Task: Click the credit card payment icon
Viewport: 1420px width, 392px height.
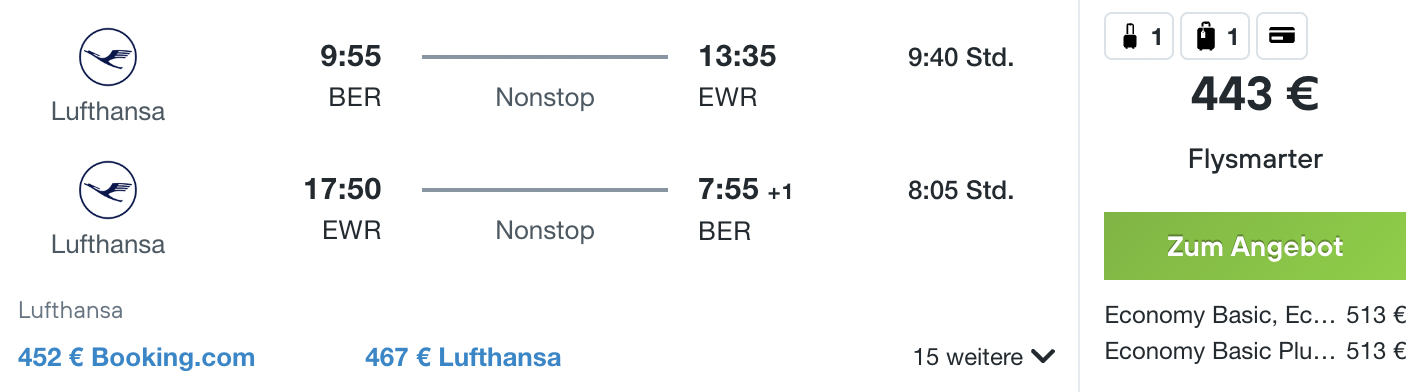Action: (1281, 37)
